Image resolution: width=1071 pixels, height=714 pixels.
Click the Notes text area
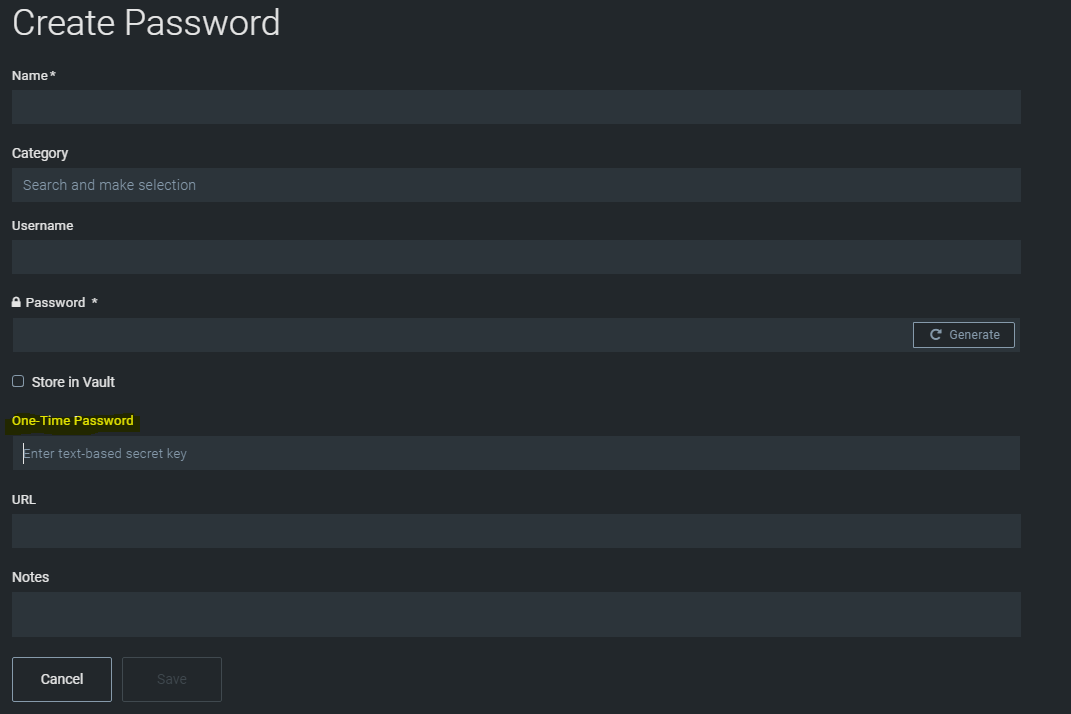515,613
